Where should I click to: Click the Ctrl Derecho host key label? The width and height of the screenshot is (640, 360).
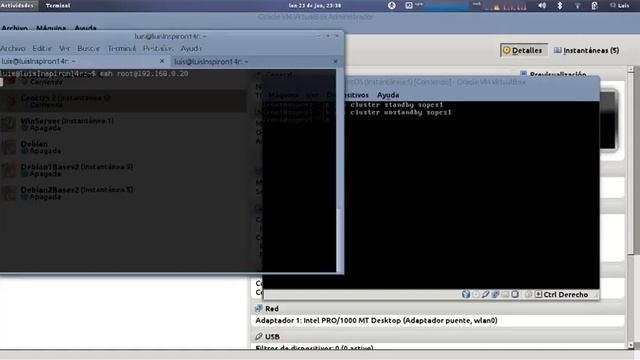tap(566, 294)
